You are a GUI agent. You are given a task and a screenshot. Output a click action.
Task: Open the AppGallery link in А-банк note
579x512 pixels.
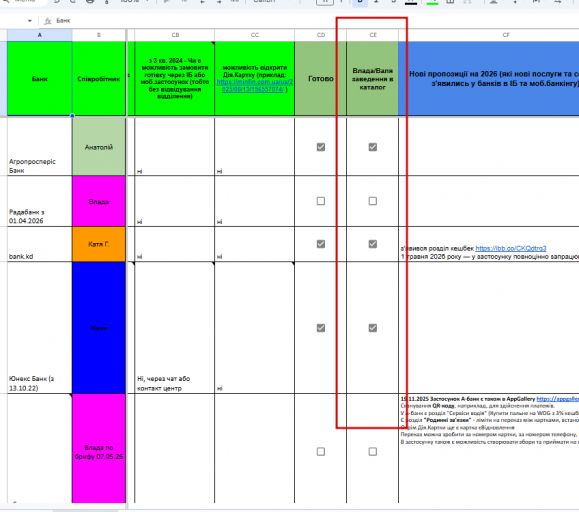[x=558, y=399]
